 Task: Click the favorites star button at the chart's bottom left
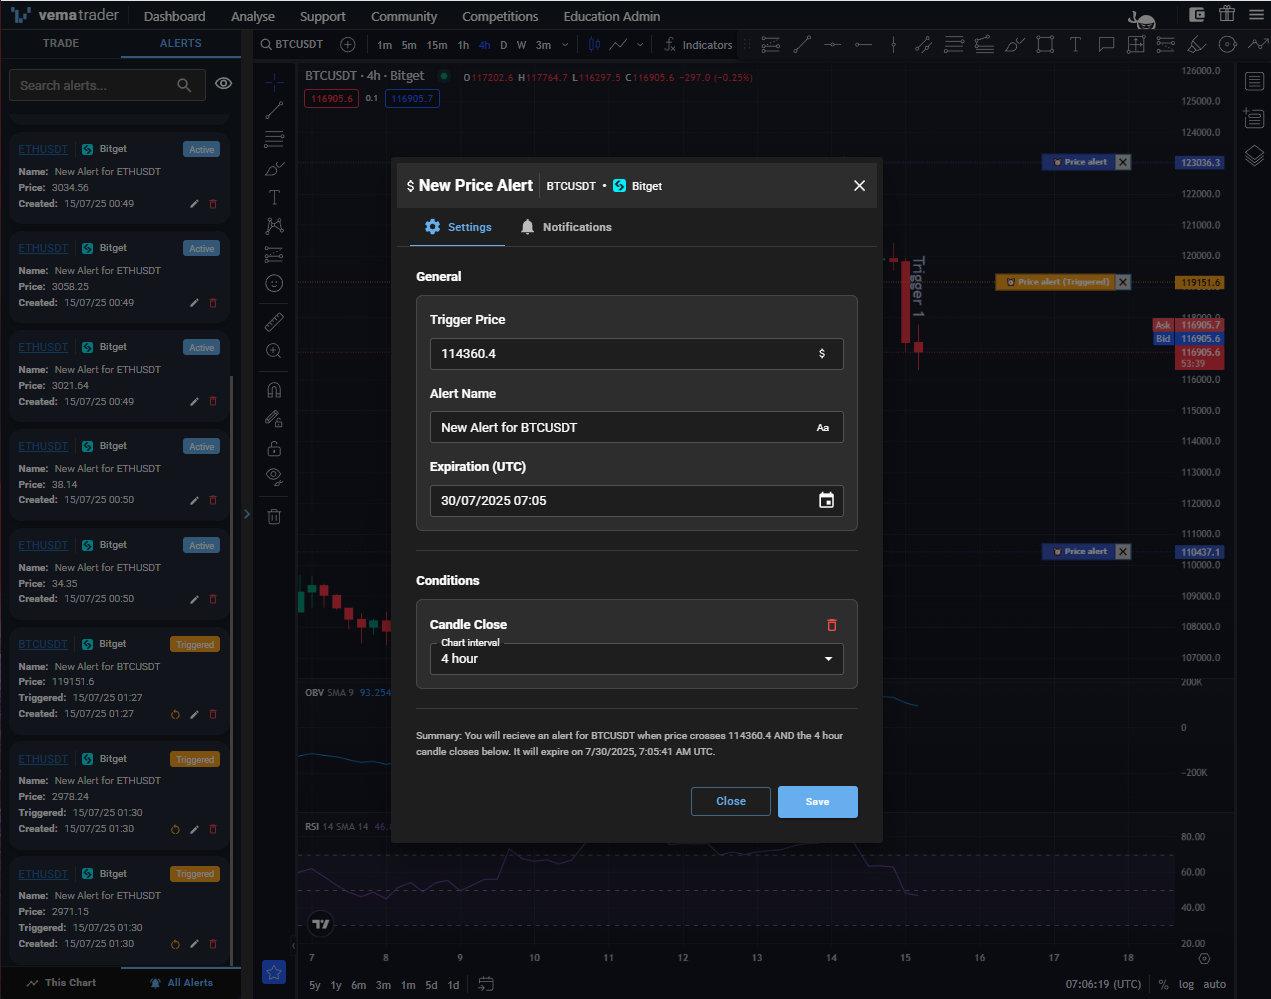coord(274,971)
